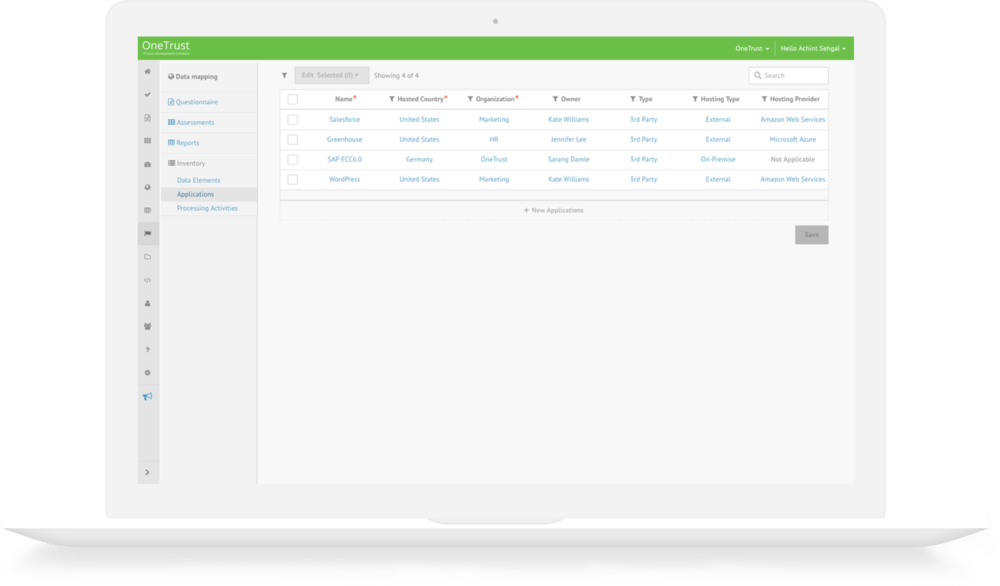Open the document icon in the sidebar
This screenshot has height=586, width=1000.
click(x=147, y=118)
